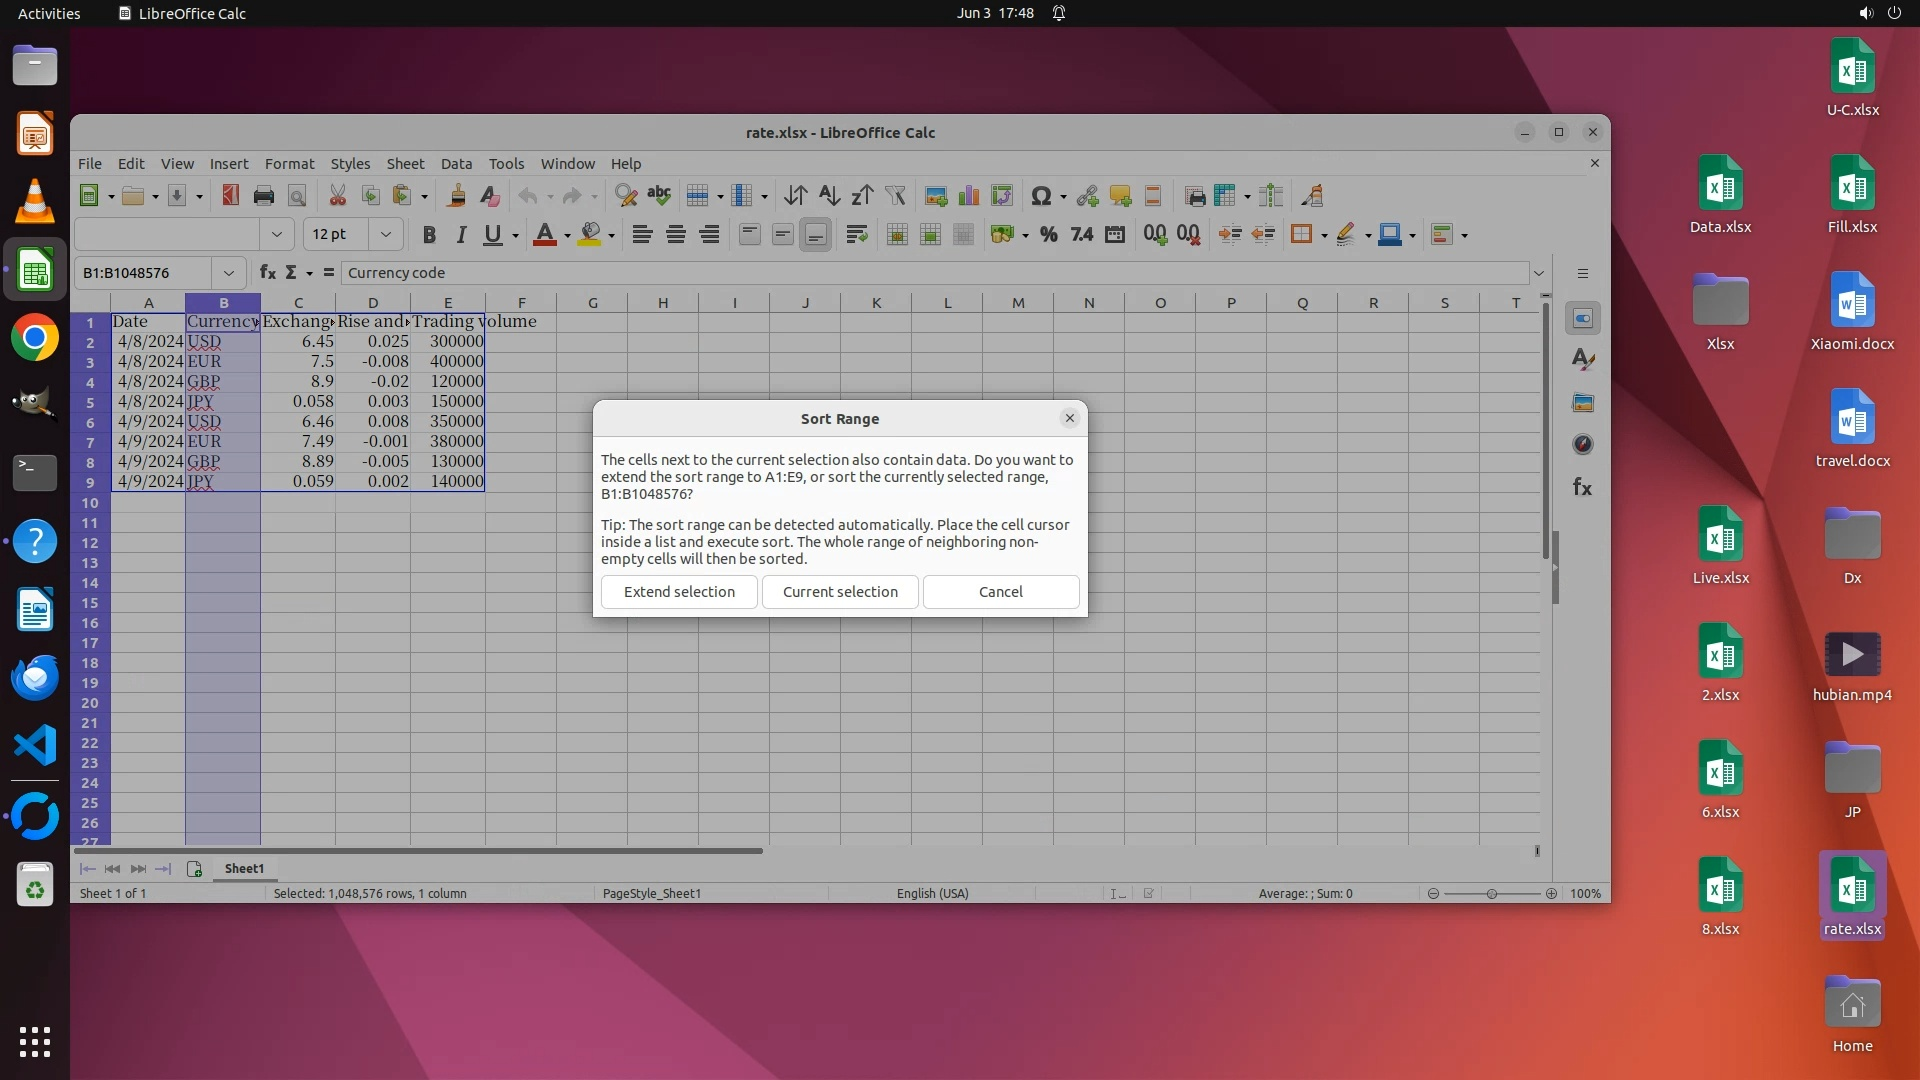Image resolution: width=1920 pixels, height=1080 pixels.
Task: Click the AutoFilter funnel icon
Action: point(895,196)
